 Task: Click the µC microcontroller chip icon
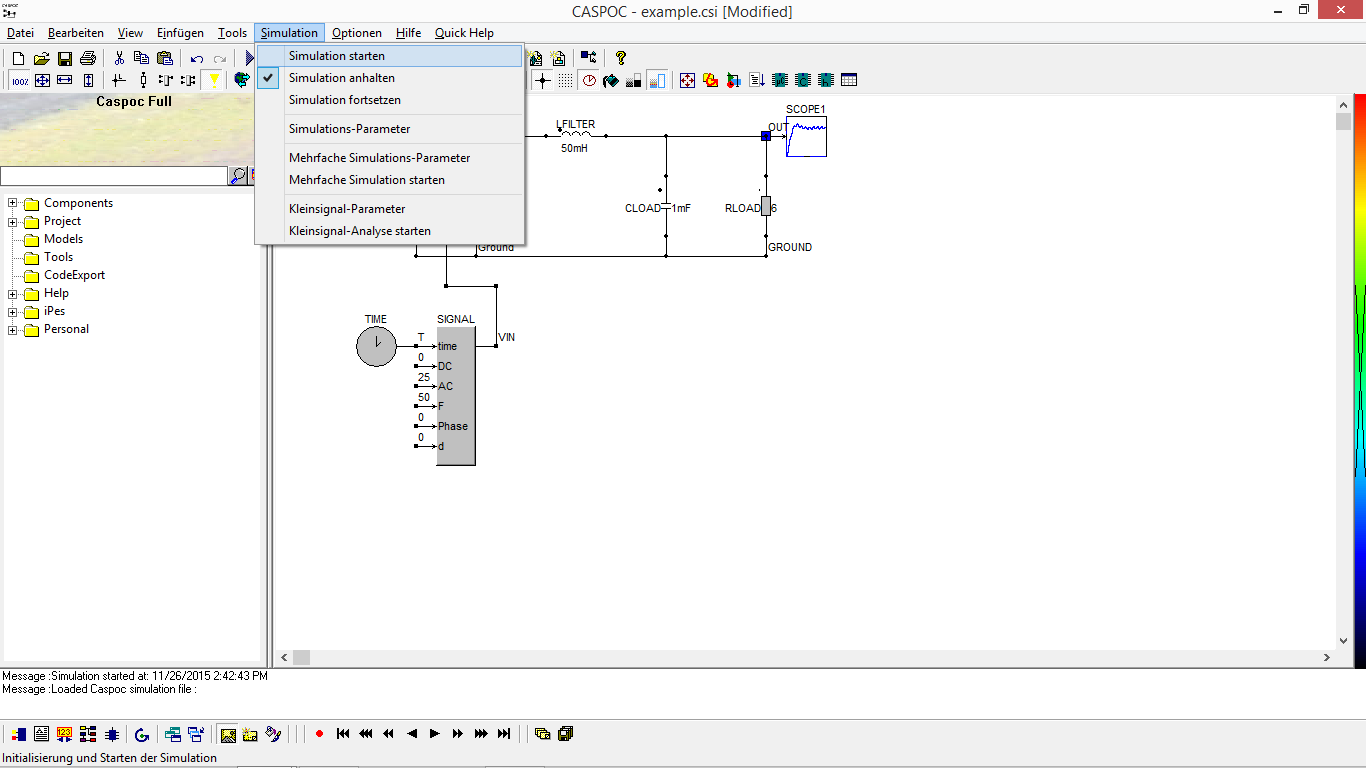780,80
